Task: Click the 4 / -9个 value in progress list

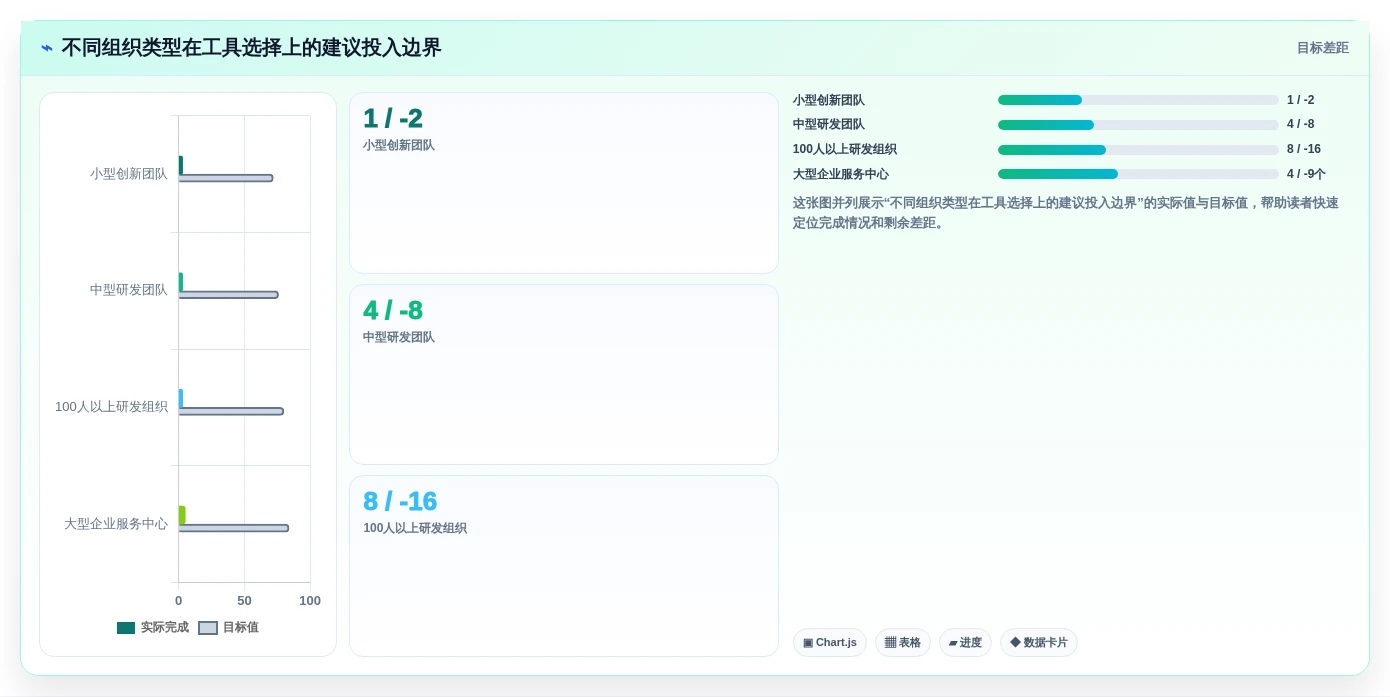Action: coord(1306,174)
